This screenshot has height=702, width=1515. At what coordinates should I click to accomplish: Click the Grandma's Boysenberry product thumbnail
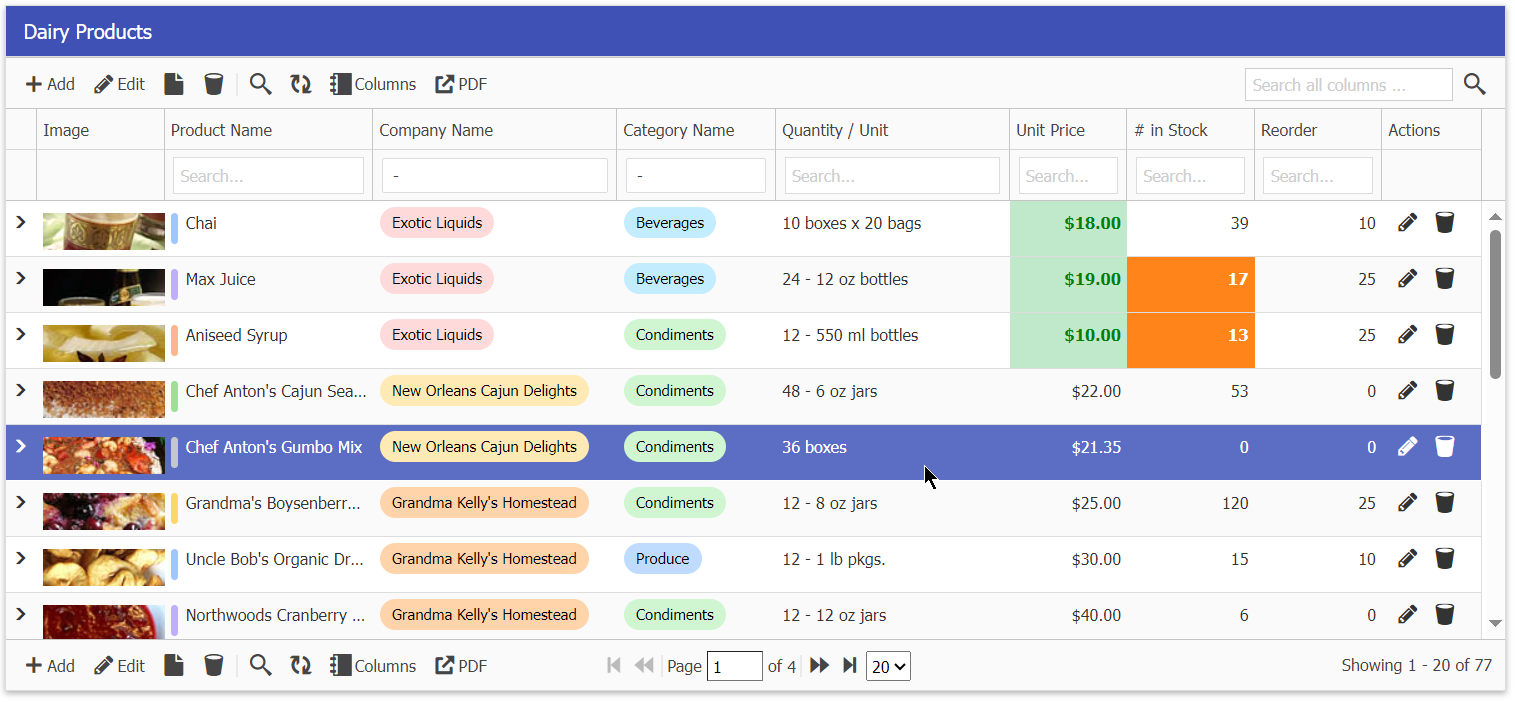pos(103,510)
